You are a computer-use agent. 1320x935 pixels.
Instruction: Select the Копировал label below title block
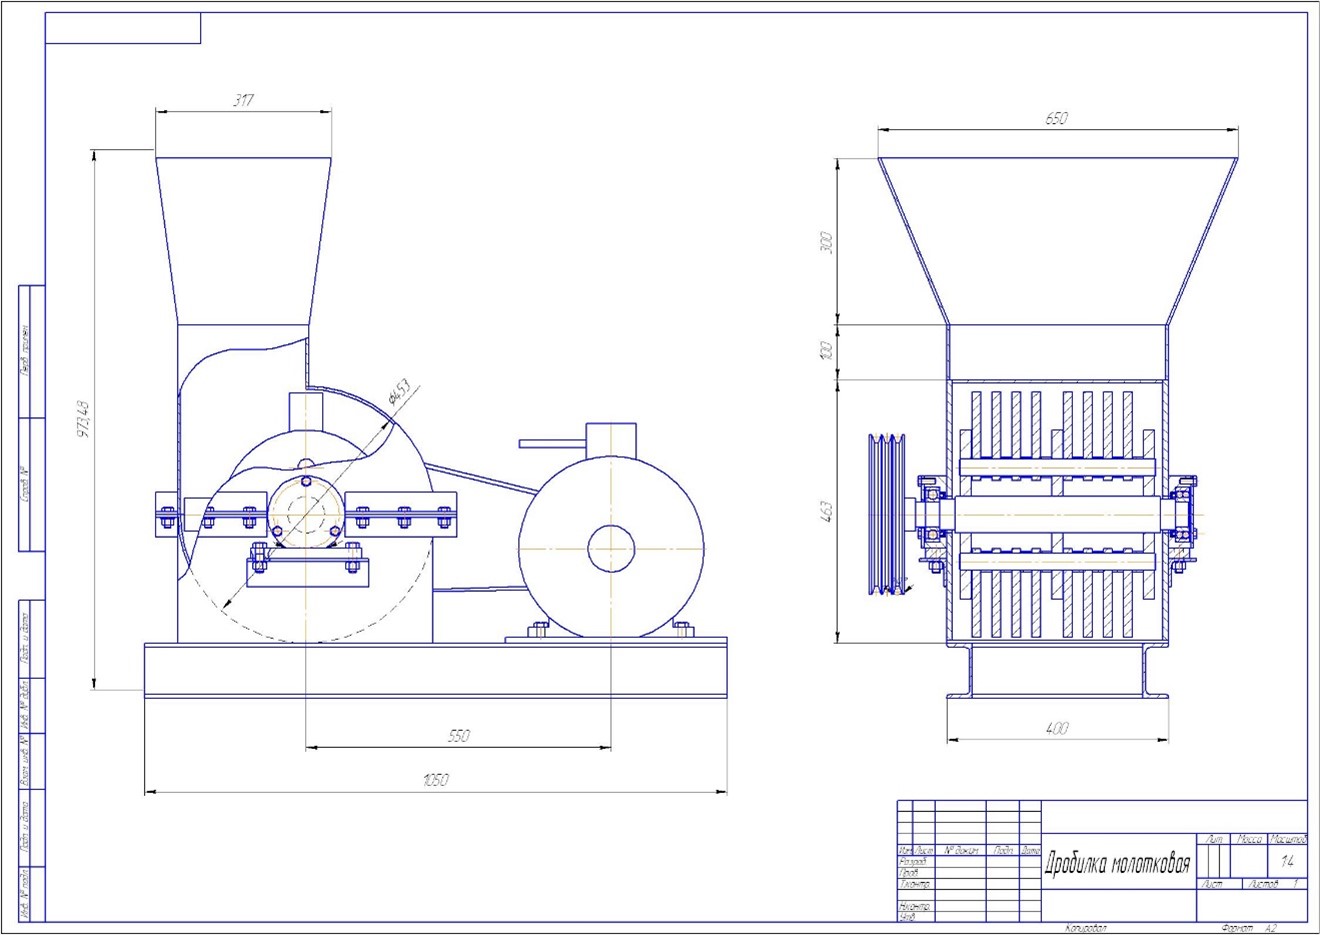(1086, 928)
